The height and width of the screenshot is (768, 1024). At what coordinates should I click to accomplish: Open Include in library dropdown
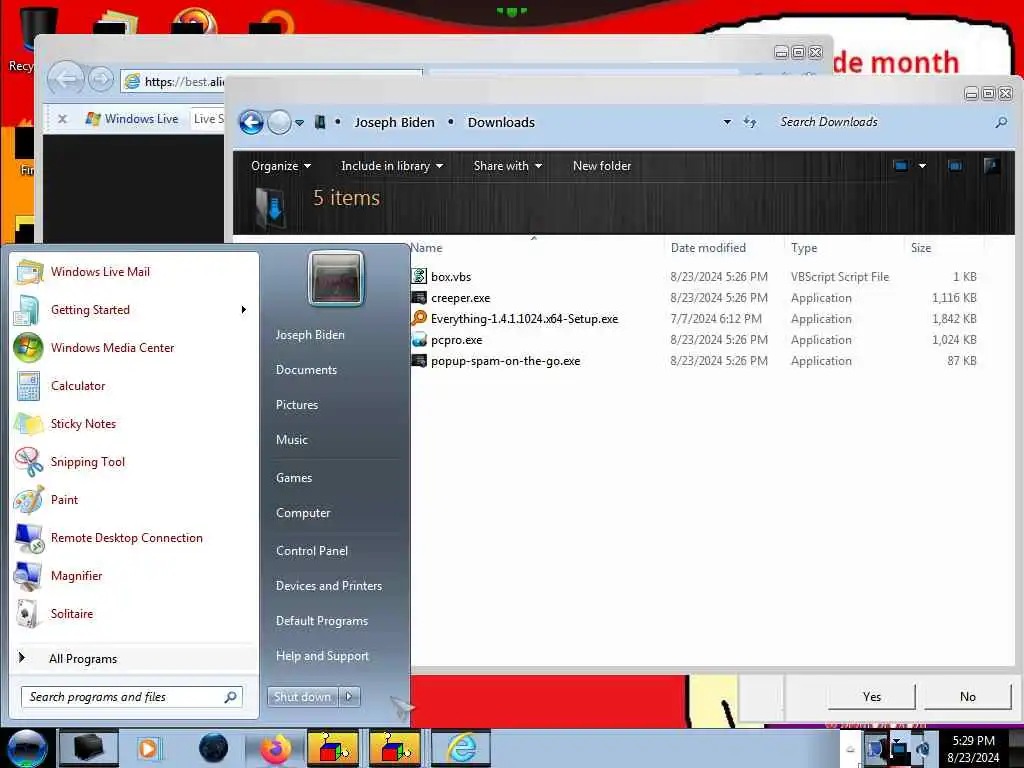[392, 166]
